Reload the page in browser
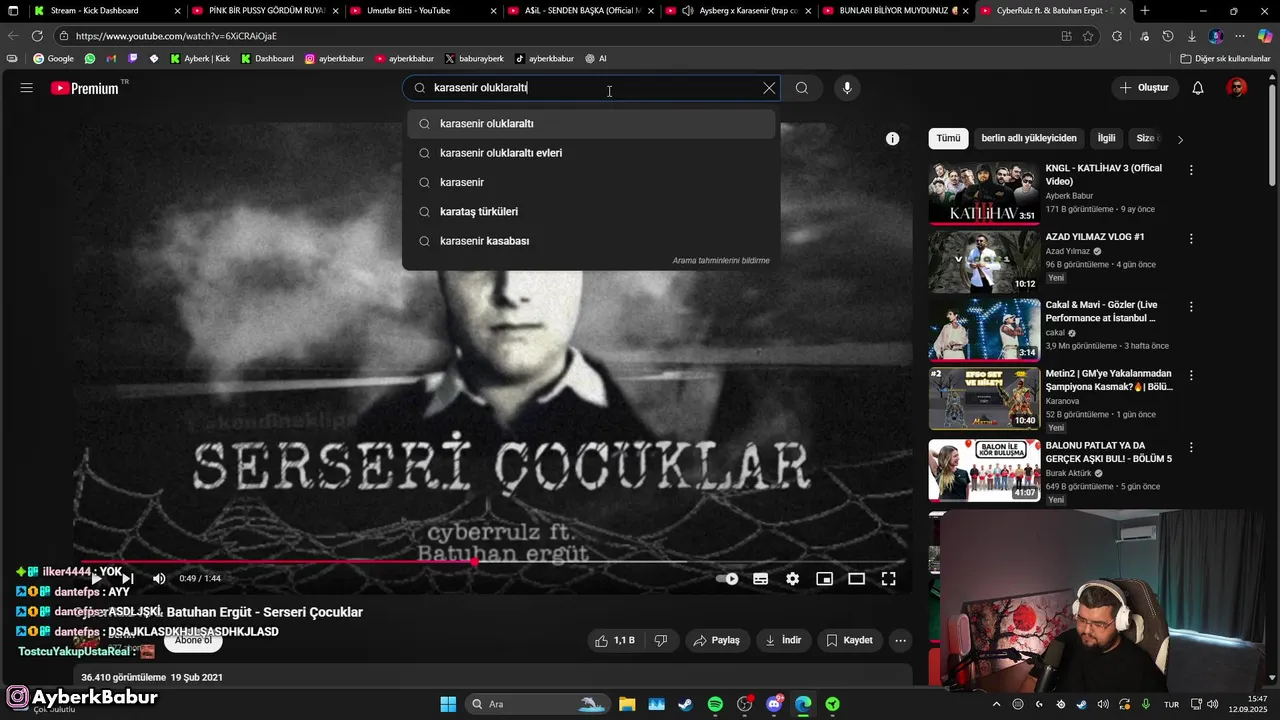 tap(37, 36)
